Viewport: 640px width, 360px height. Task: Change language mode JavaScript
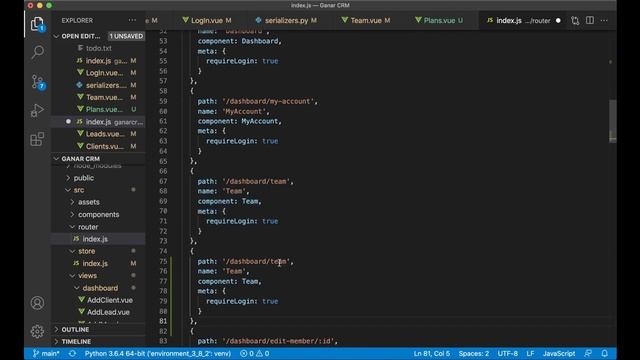[x=559, y=353]
